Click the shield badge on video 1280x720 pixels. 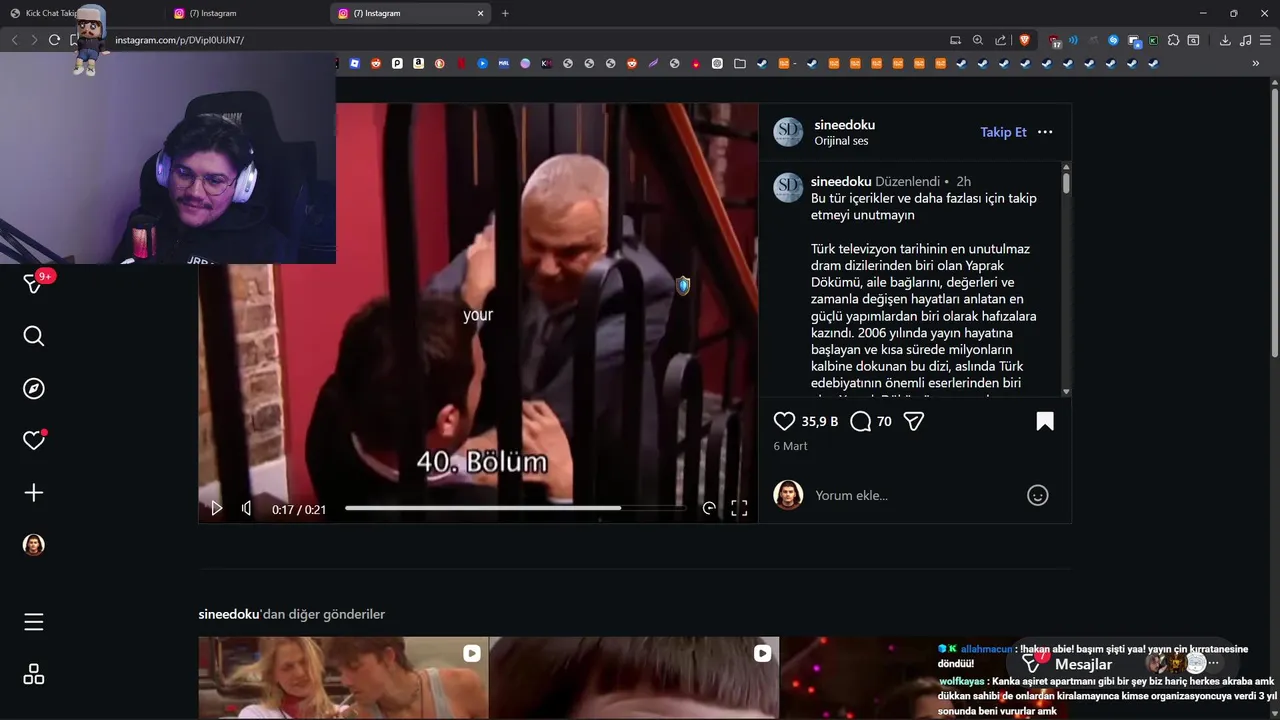coord(683,286)
